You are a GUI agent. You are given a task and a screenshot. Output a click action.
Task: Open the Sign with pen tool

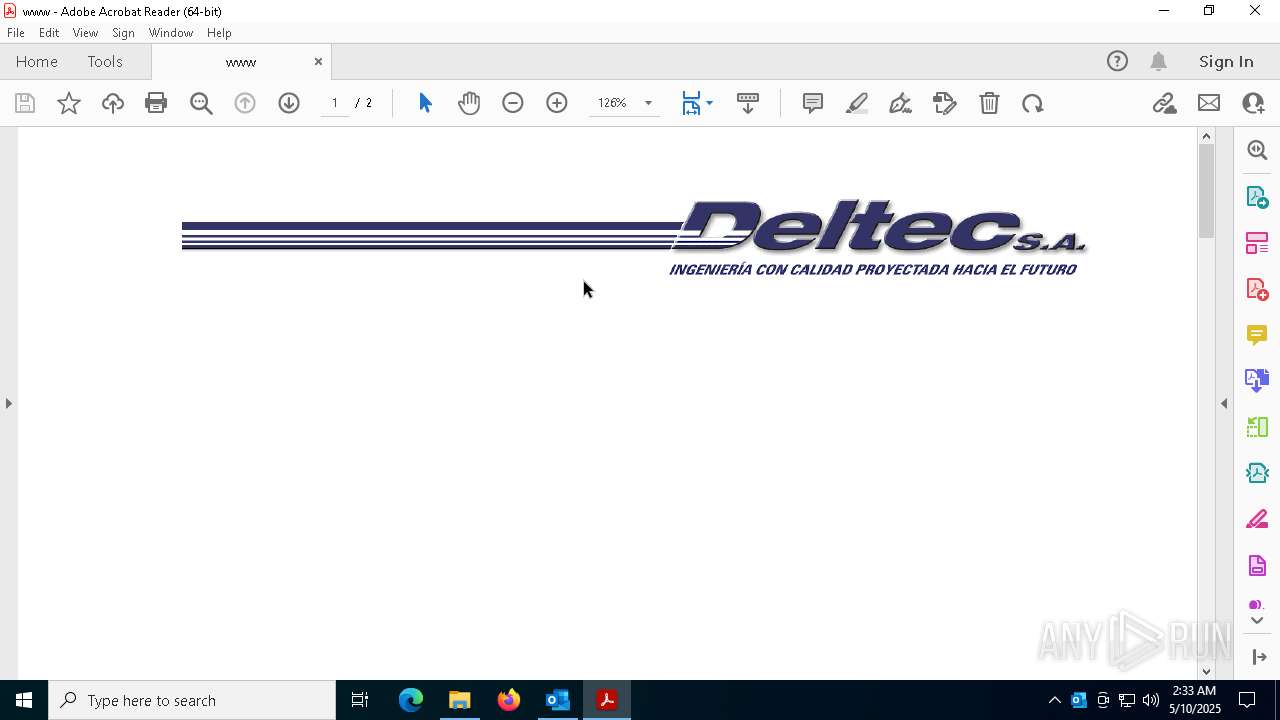(x=900, y=103)
